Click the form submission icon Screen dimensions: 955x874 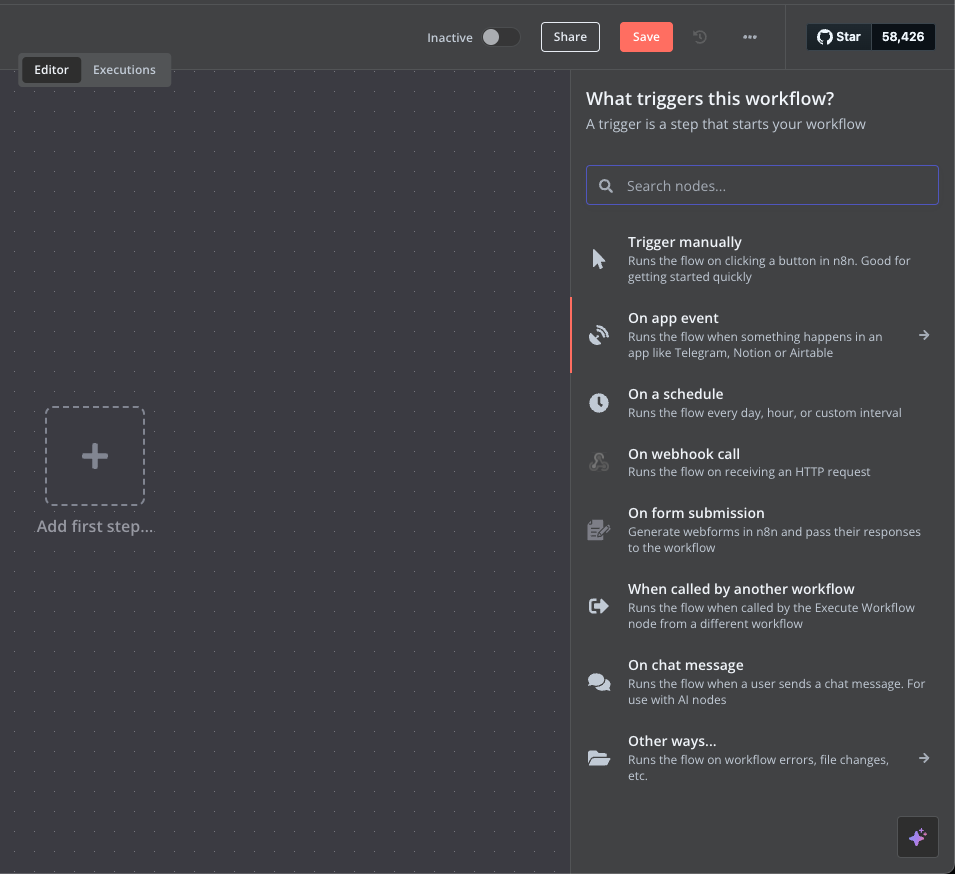(599, 530)
